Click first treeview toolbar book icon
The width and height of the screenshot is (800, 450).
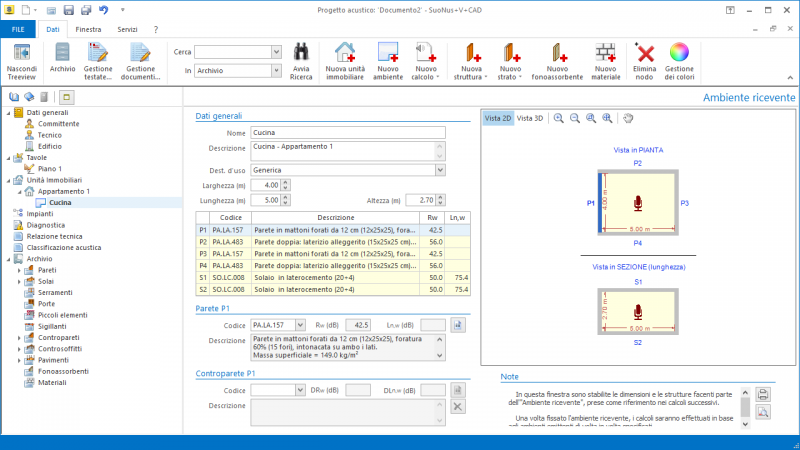coord(14,97)
